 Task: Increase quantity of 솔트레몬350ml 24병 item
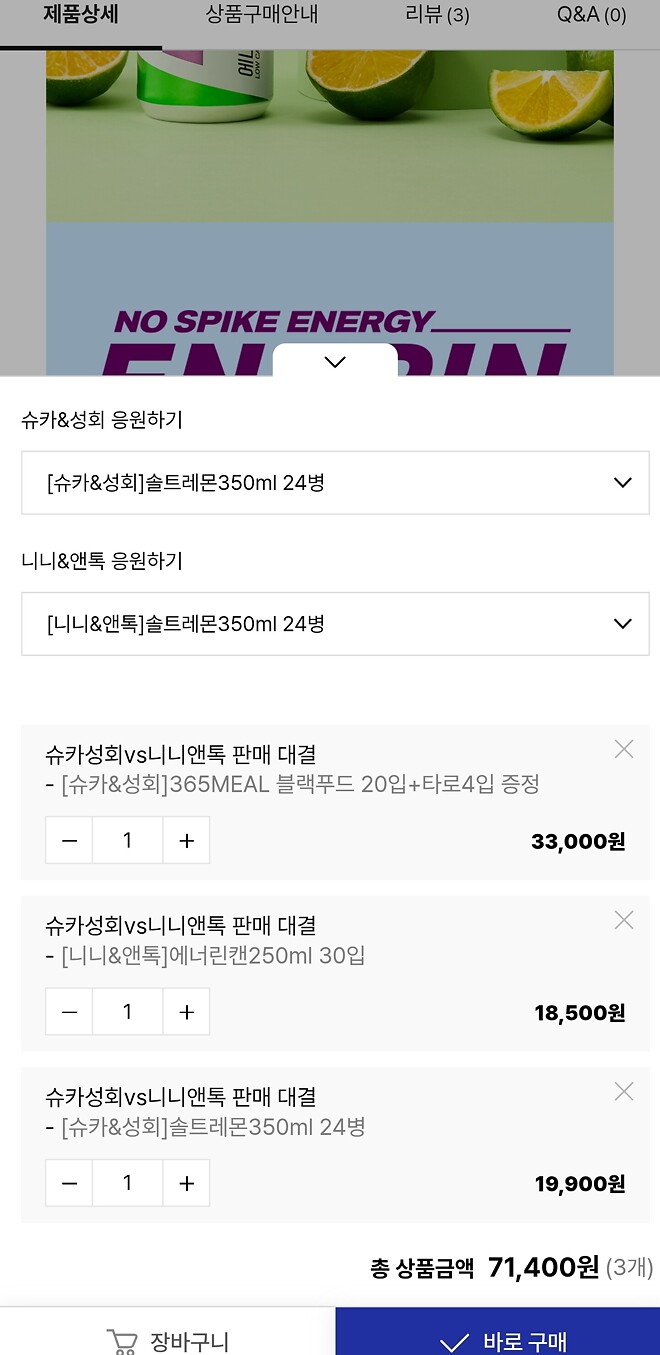click(x=186, y=1182)
